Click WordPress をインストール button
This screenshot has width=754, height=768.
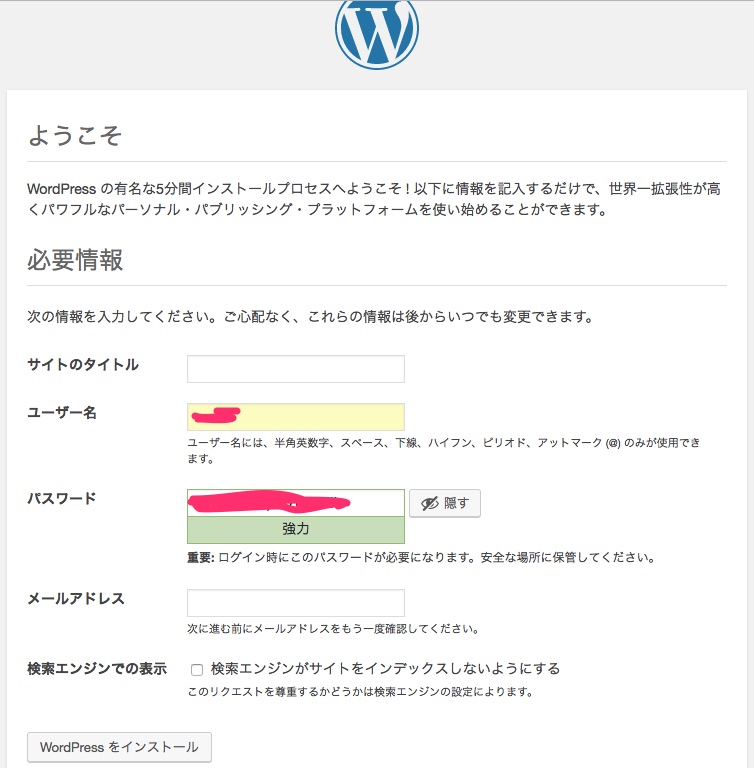(x=119, y=747)
